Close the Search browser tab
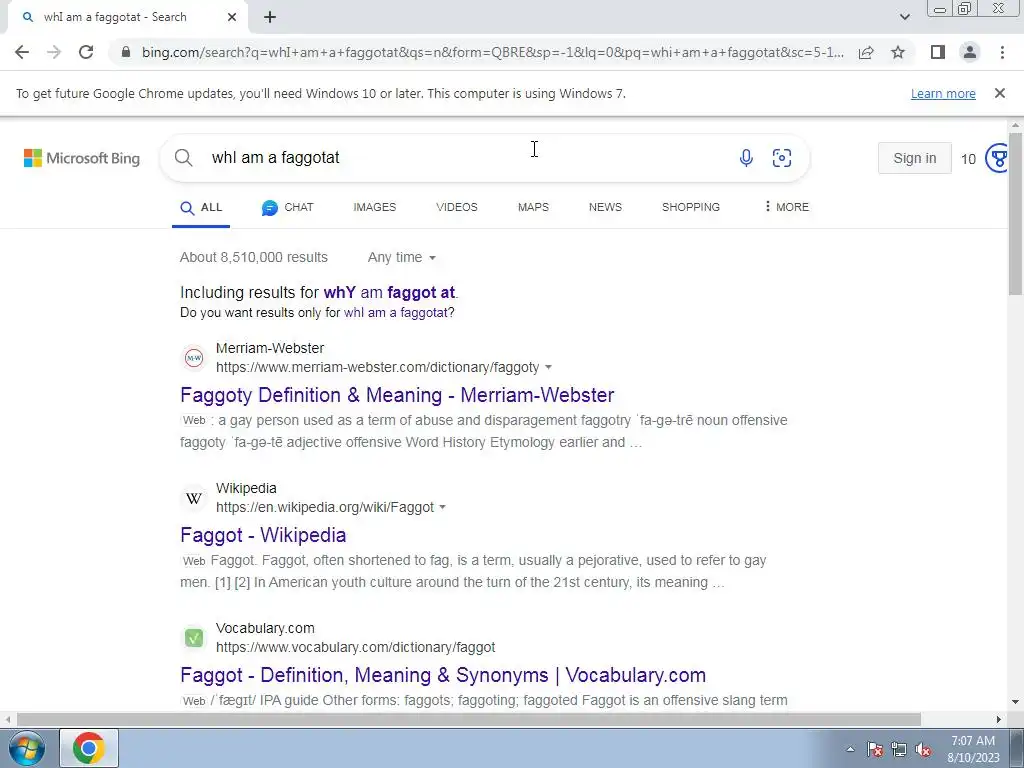The image size is (1024, 768). coord(232,17)
